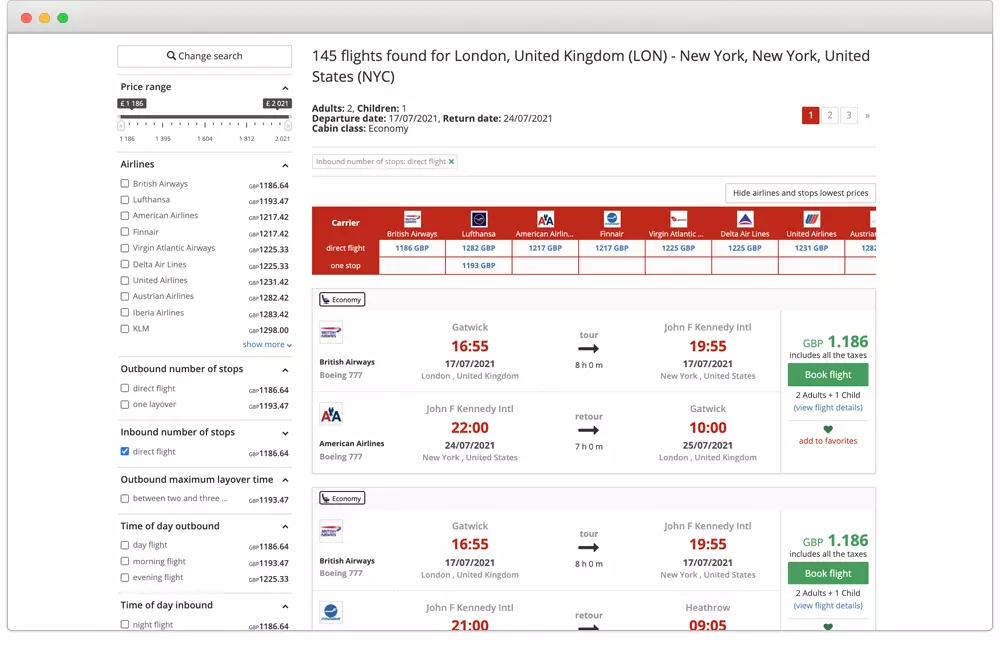The image size is (1000, 646).
Task: Click the magnifier icon in Change search
Action: pos(173,55)
